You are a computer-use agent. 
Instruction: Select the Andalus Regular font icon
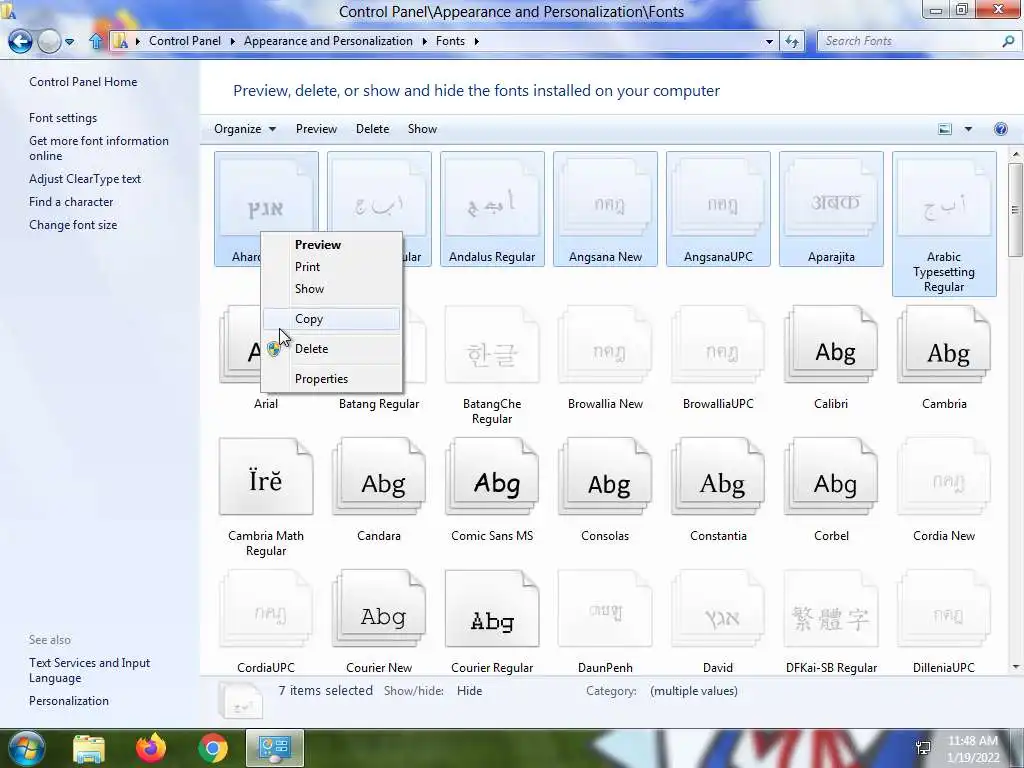point(492,210)
